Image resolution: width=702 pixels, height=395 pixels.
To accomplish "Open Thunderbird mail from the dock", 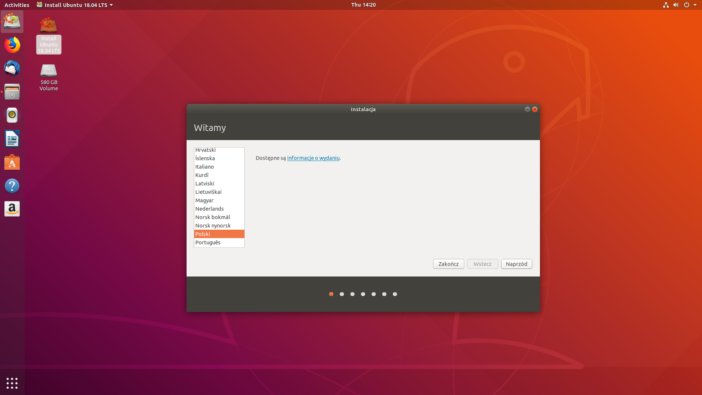I will click(x=12, y=68).
